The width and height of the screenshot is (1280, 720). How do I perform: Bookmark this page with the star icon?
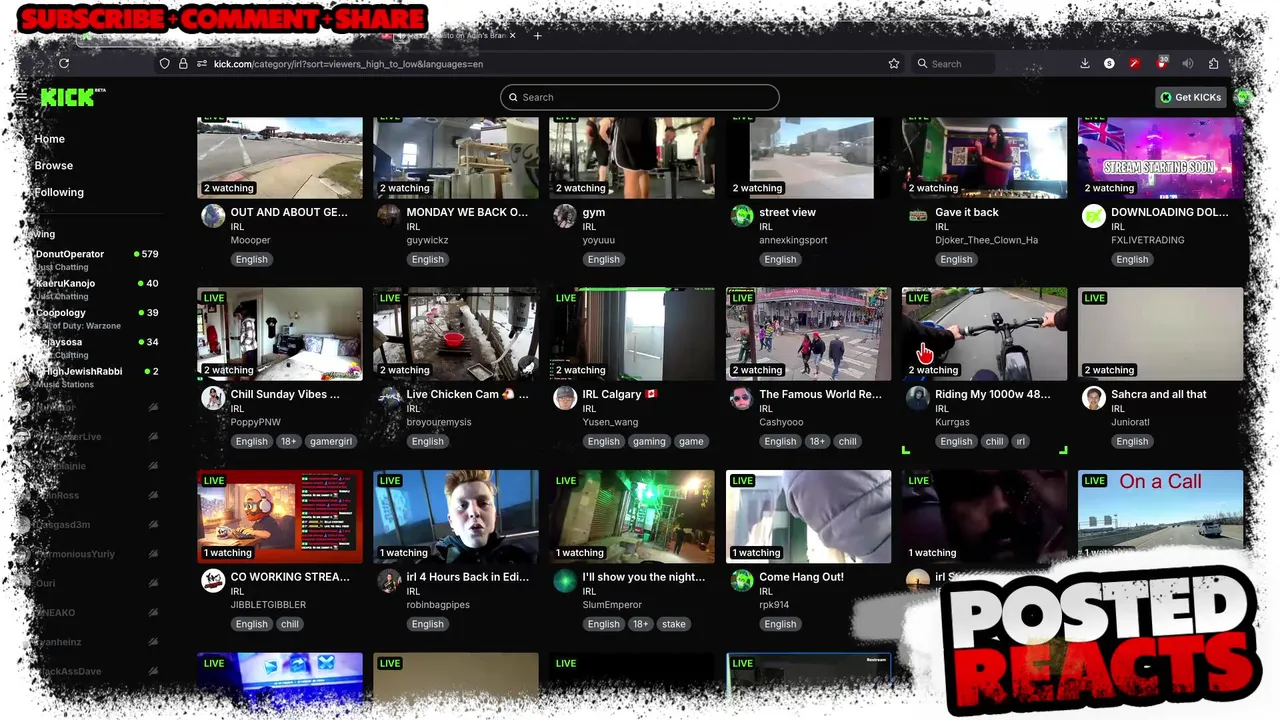[894, 64]
